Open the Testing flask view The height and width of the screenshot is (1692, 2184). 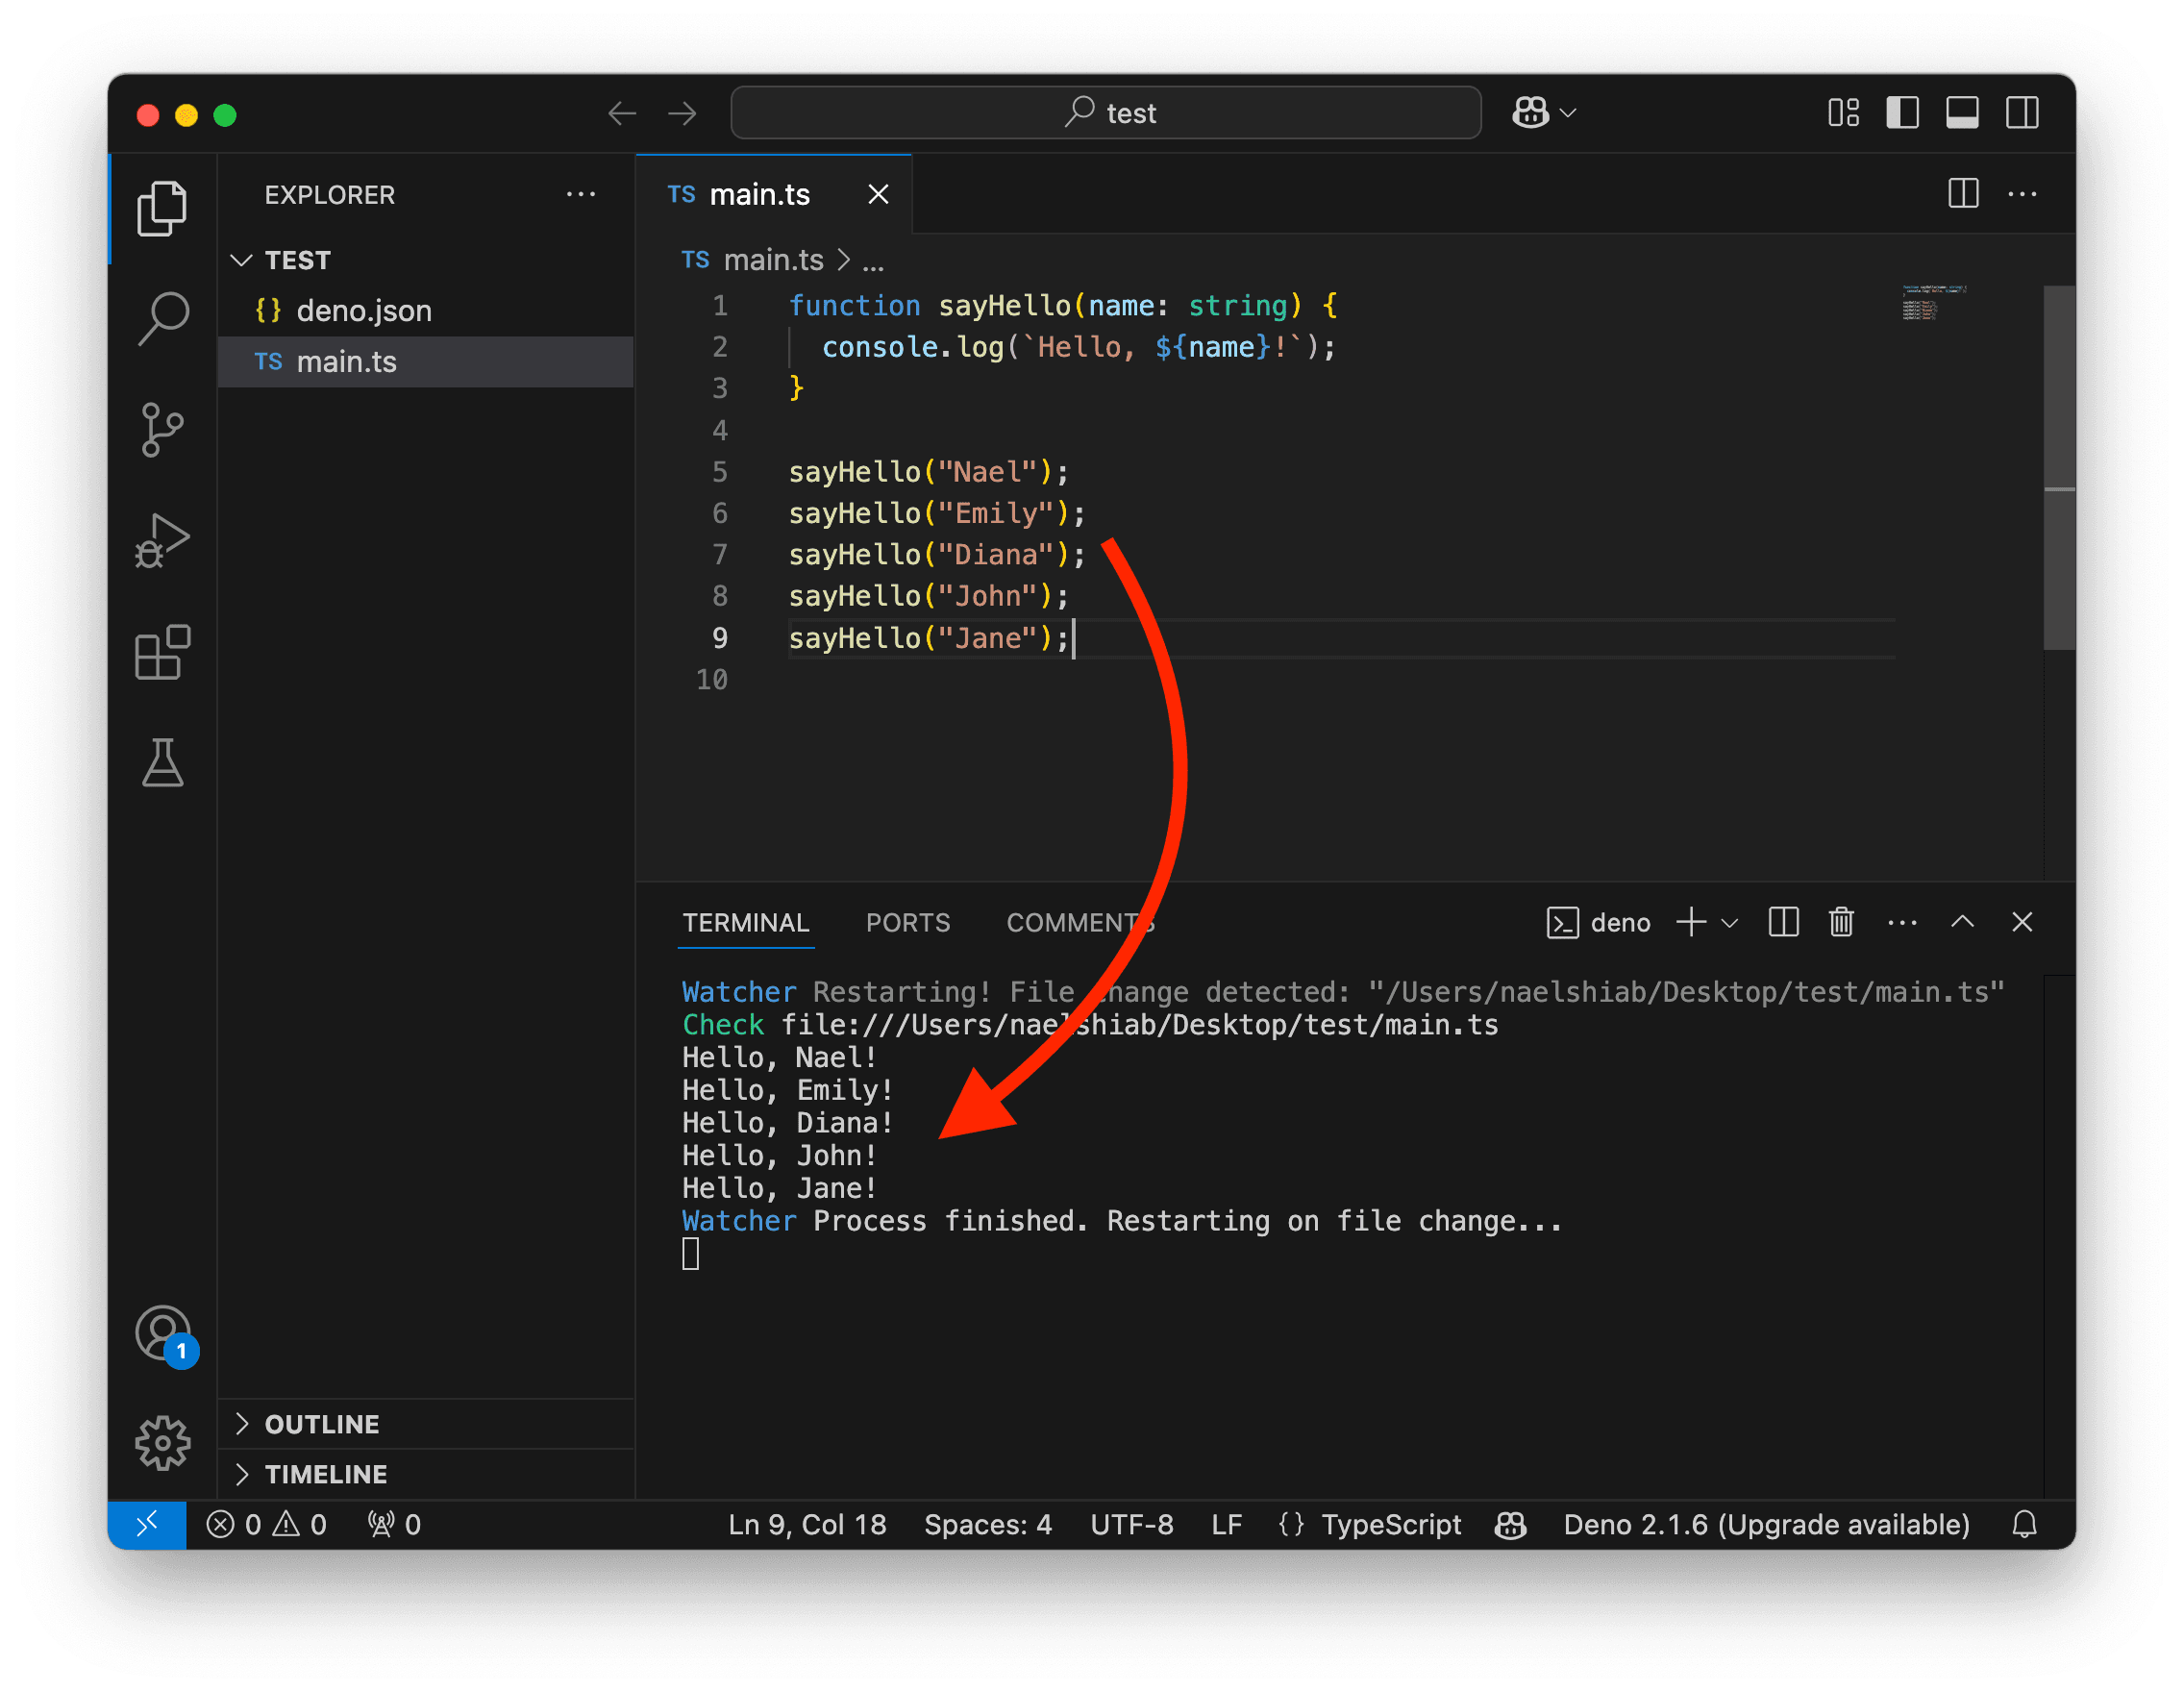pos(162,763)
